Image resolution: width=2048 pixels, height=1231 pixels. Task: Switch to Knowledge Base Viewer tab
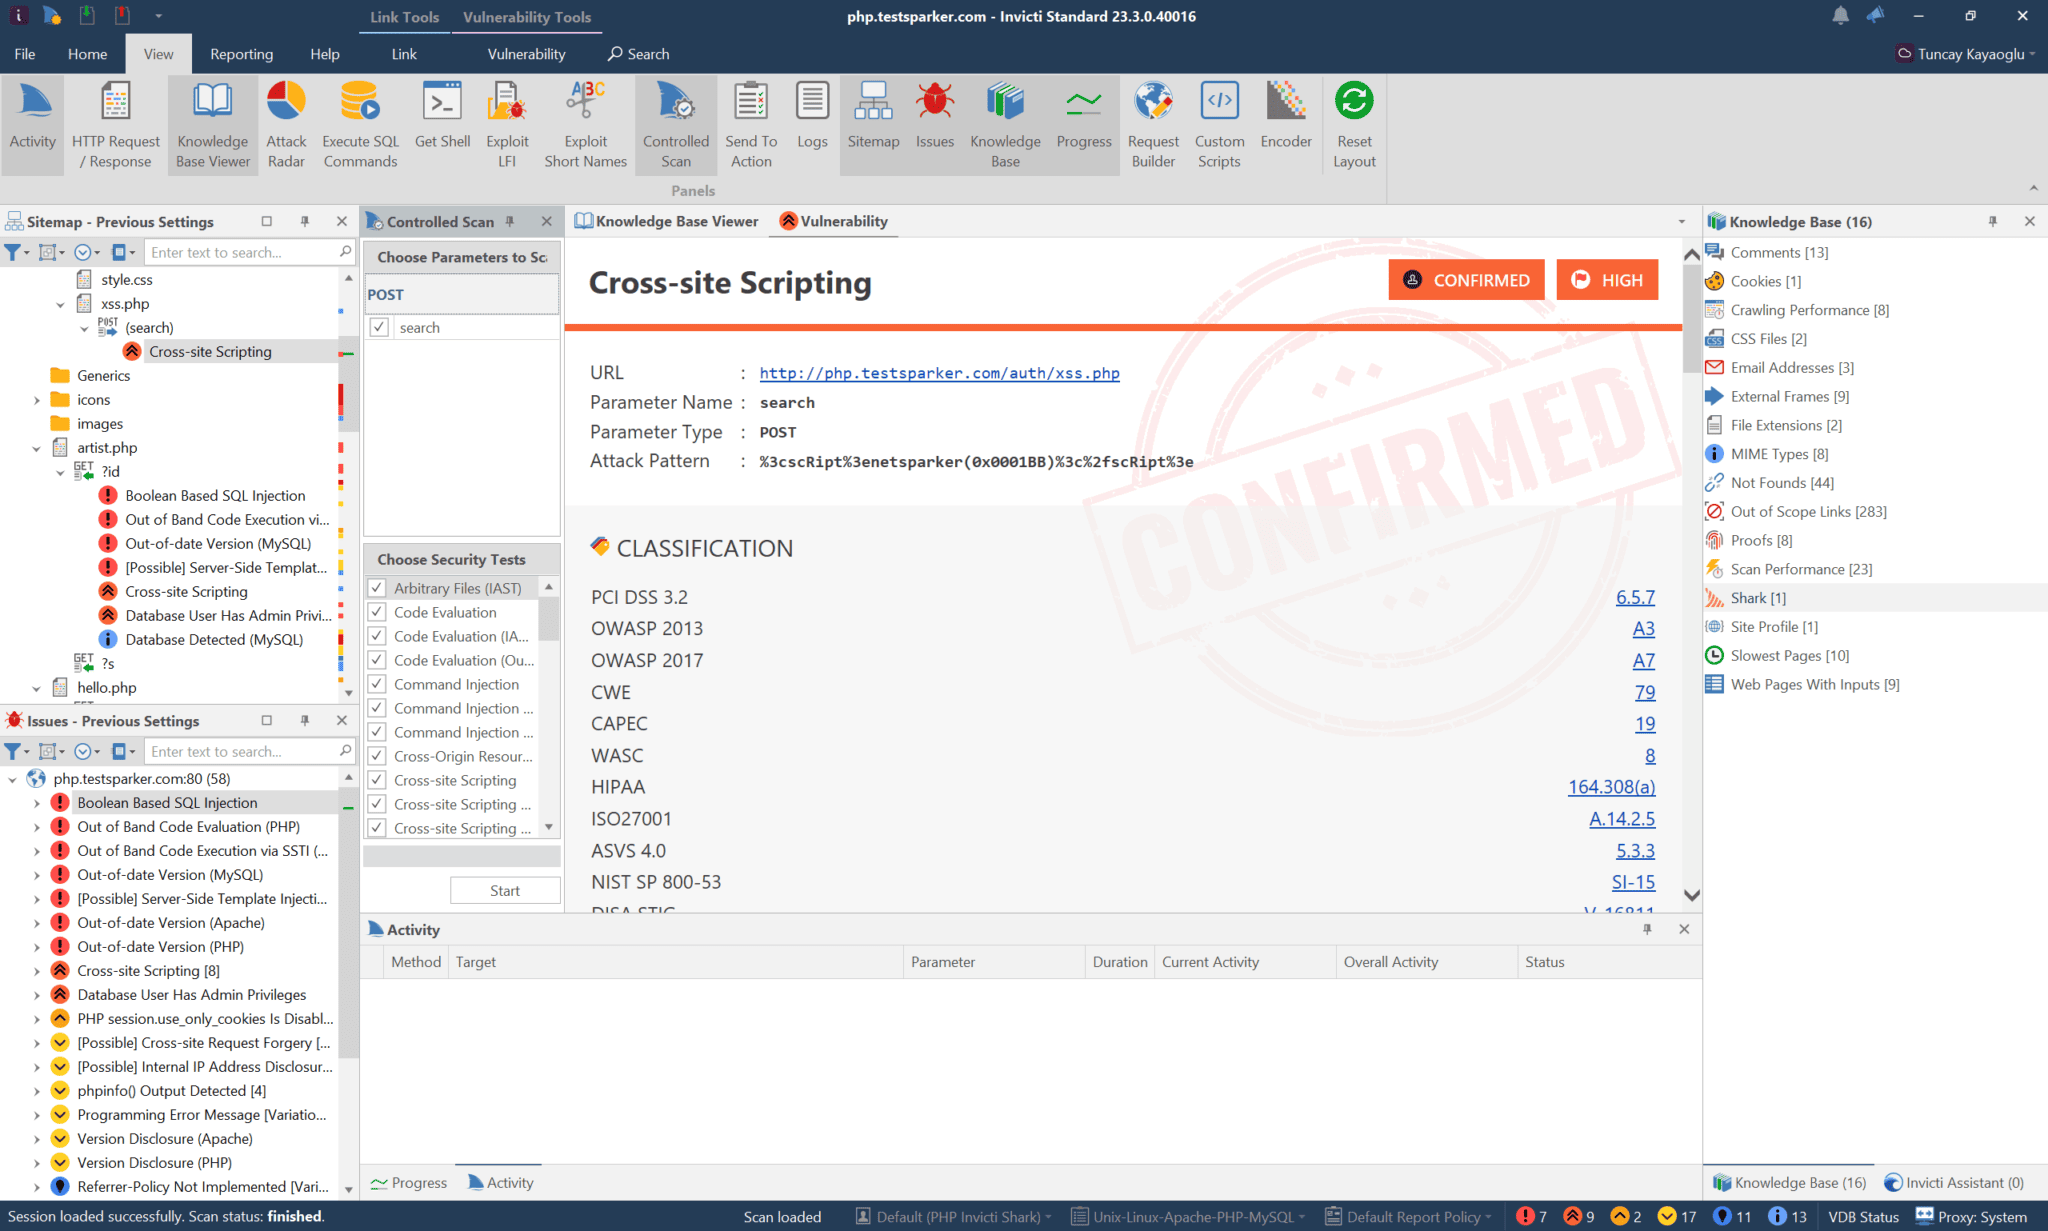point(668,222)
